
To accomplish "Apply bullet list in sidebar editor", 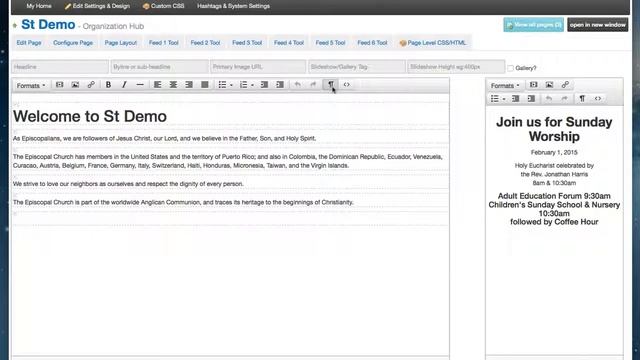I will (x=494, y=99).
